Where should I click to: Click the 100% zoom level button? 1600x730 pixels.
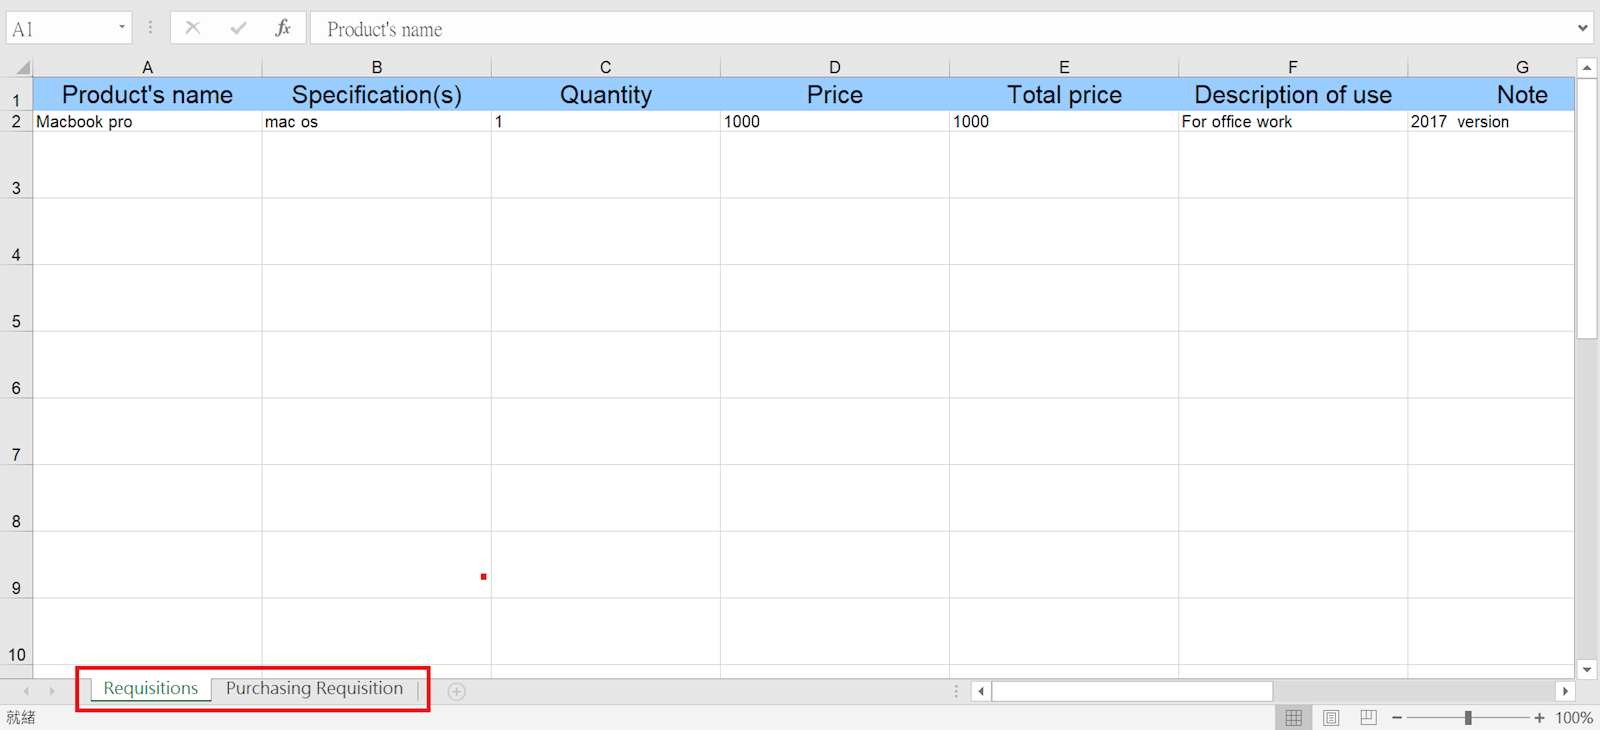tap(1574, 718)
